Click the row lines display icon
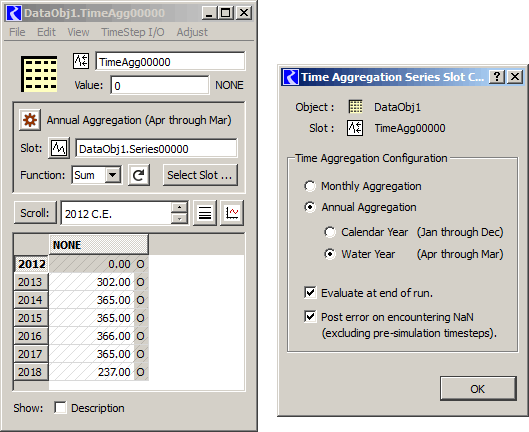Image resolution: width=529 pixels, height=432 pixels. tap(205, 213)
